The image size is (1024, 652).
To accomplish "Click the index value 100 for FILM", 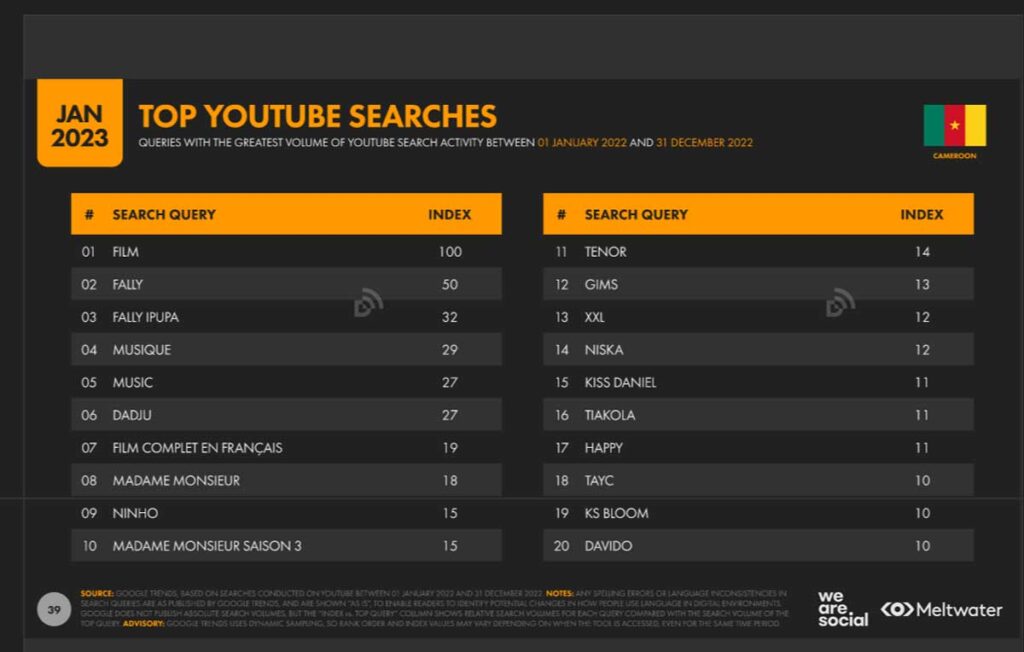I will pyautogui.click(x=450, y=252).
